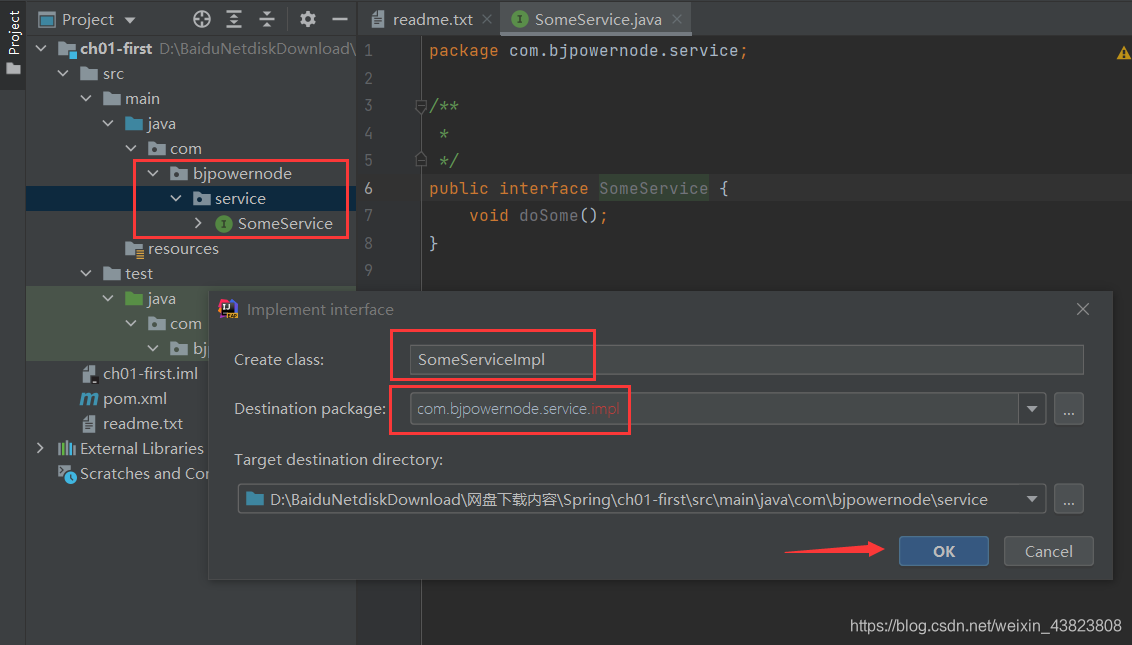Hide the Project panel with minus icon
This screenshot has width=1132, height=645.
339,20
